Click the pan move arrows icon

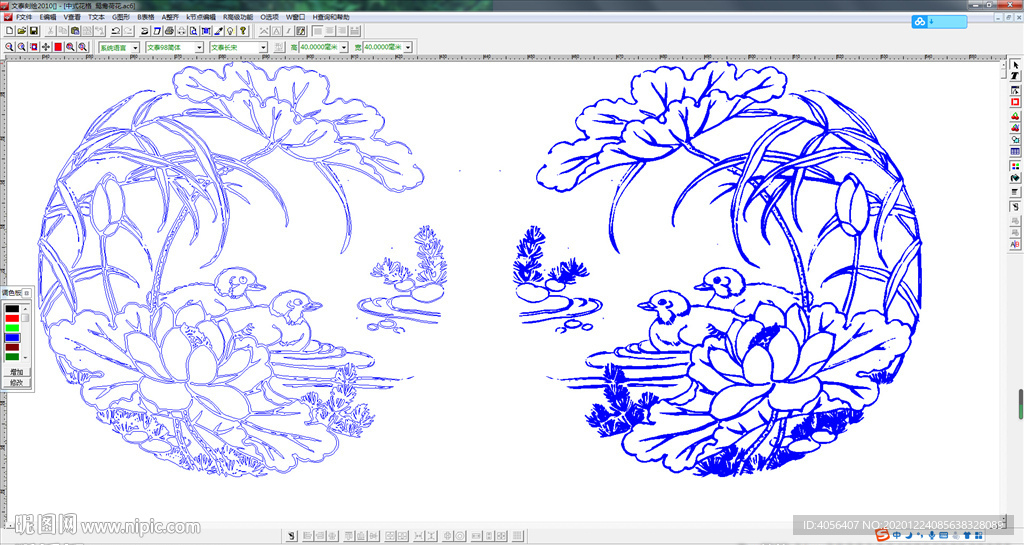tap(46, 47)
